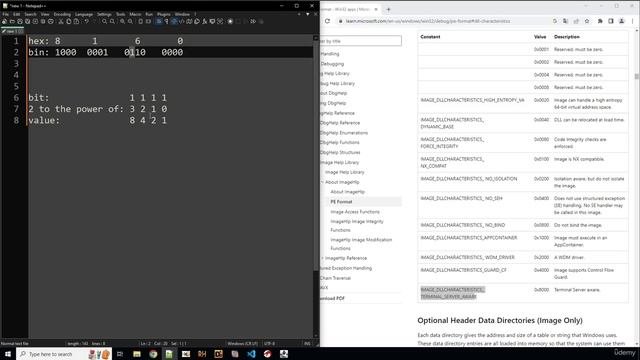Open Edit menu in Notepad++

coord(16,14)
